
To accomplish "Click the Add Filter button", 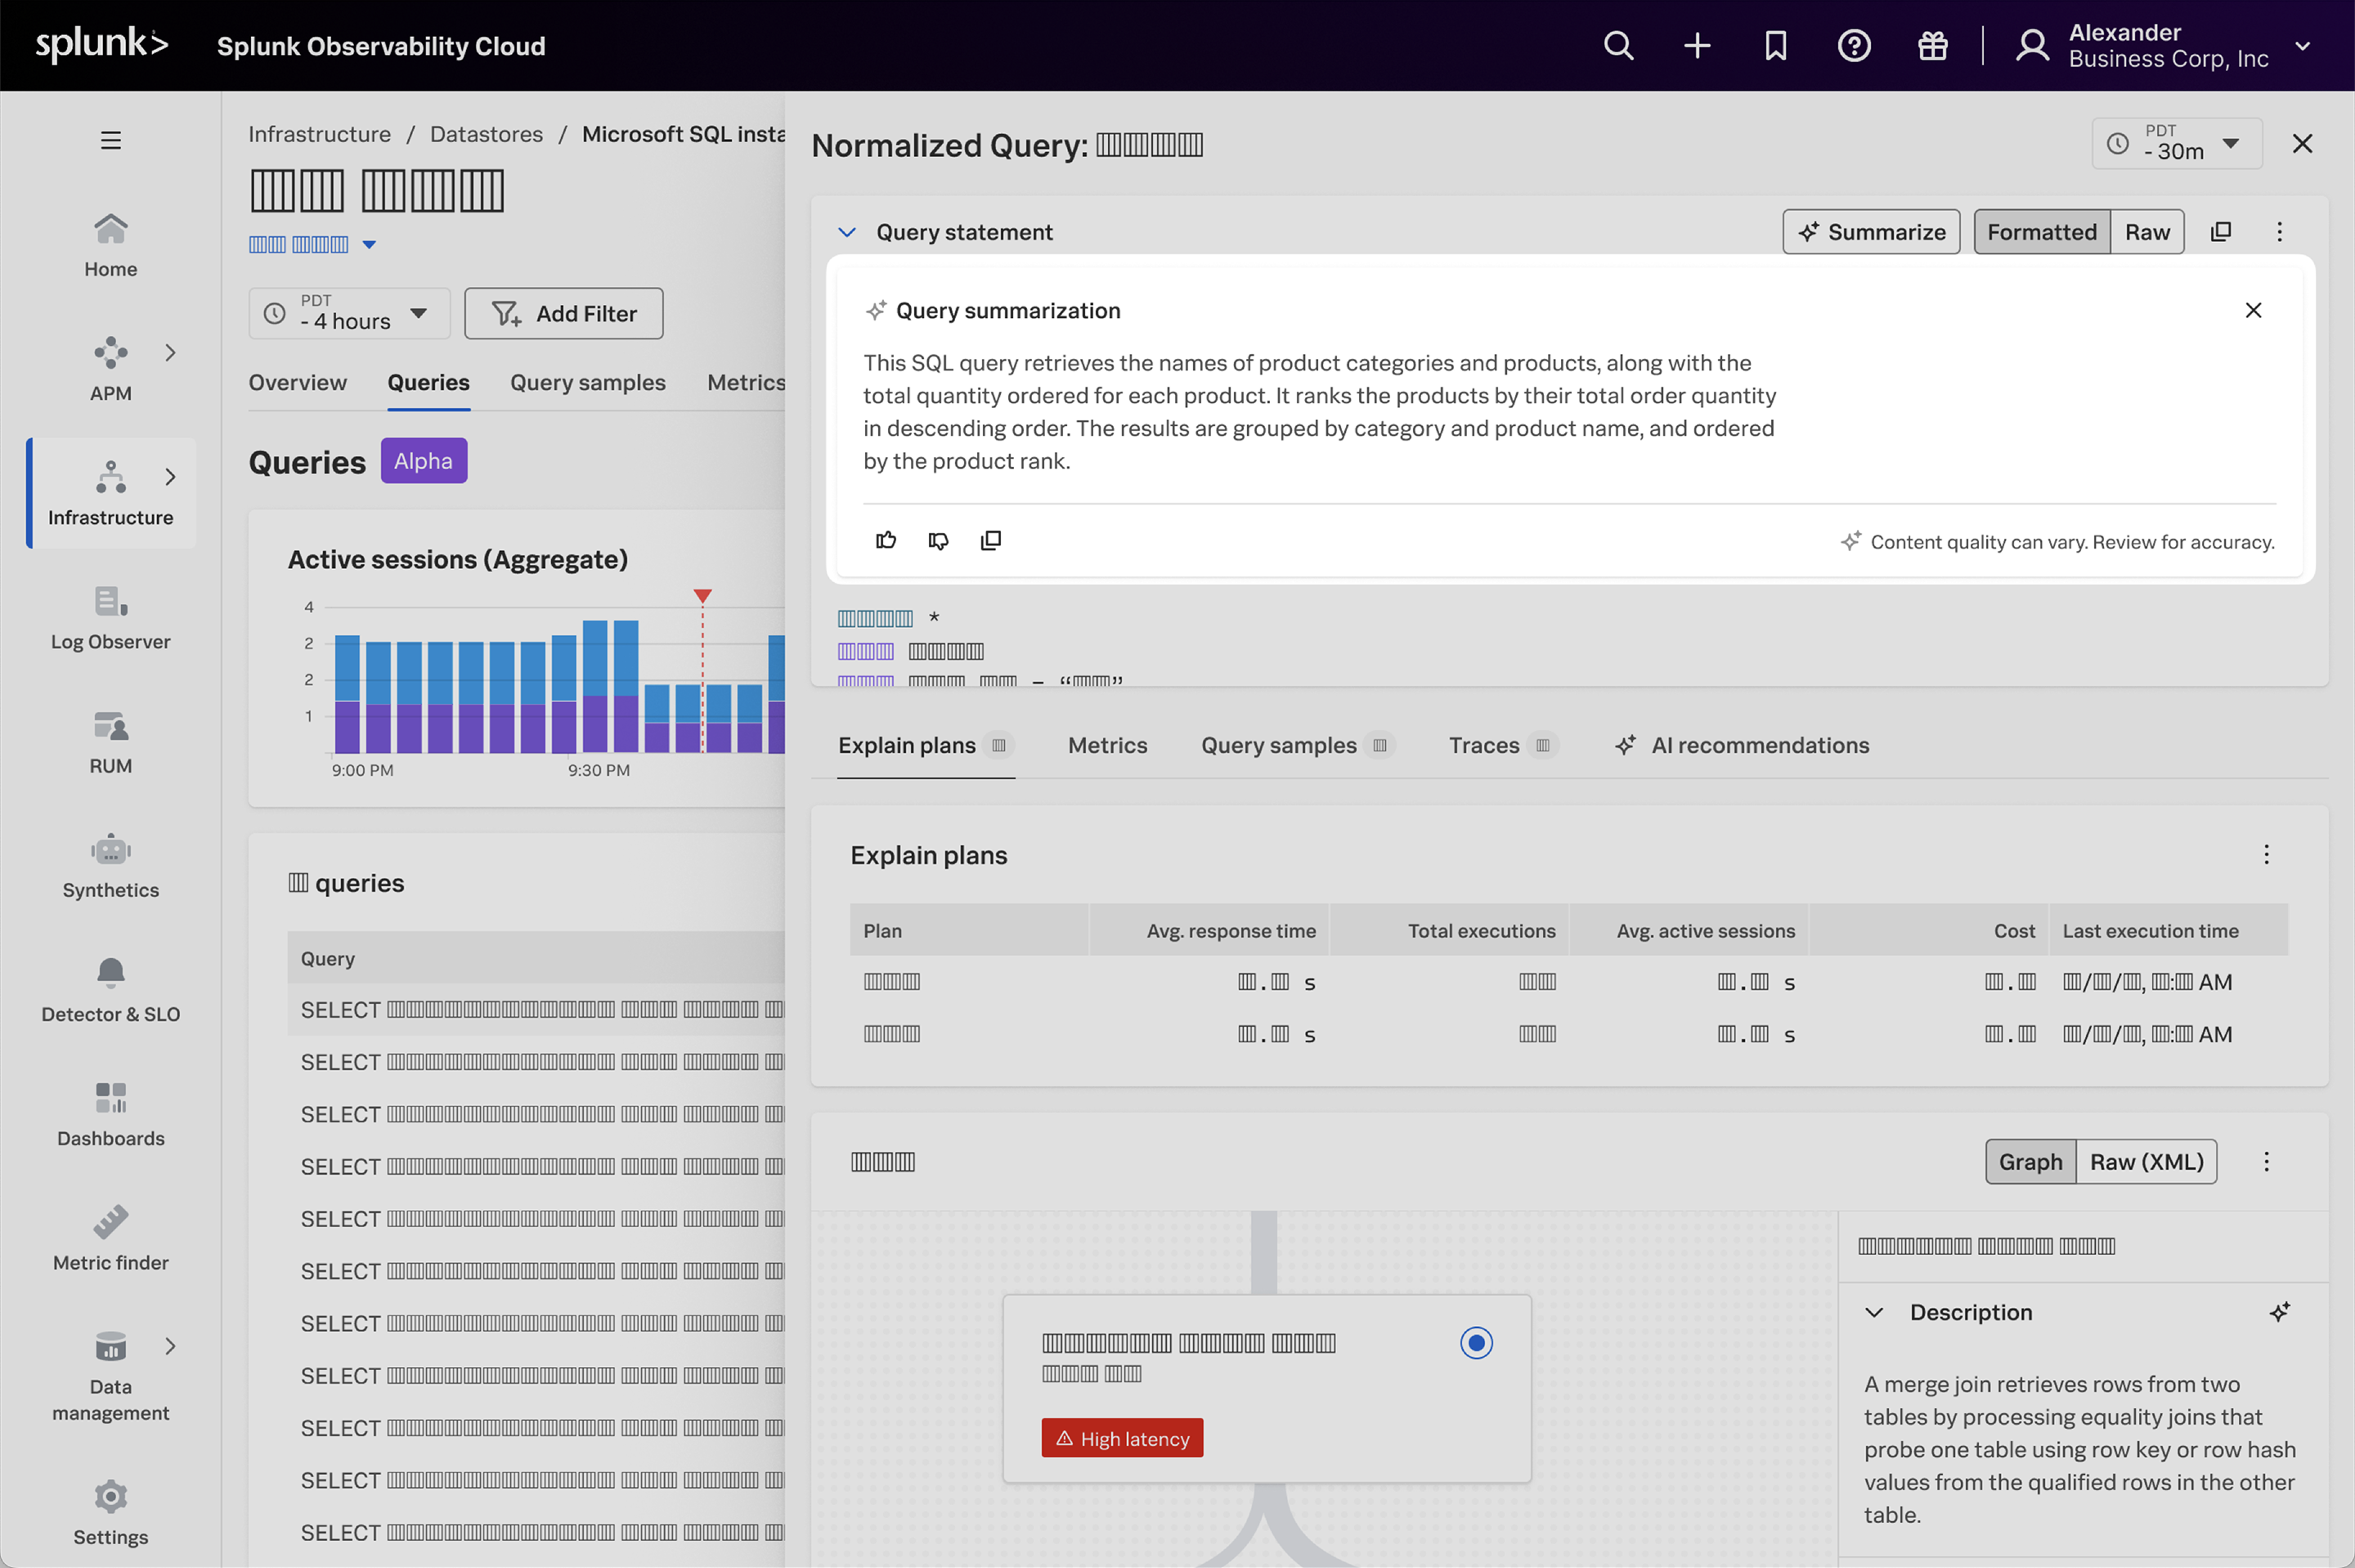I will point(564,314).
